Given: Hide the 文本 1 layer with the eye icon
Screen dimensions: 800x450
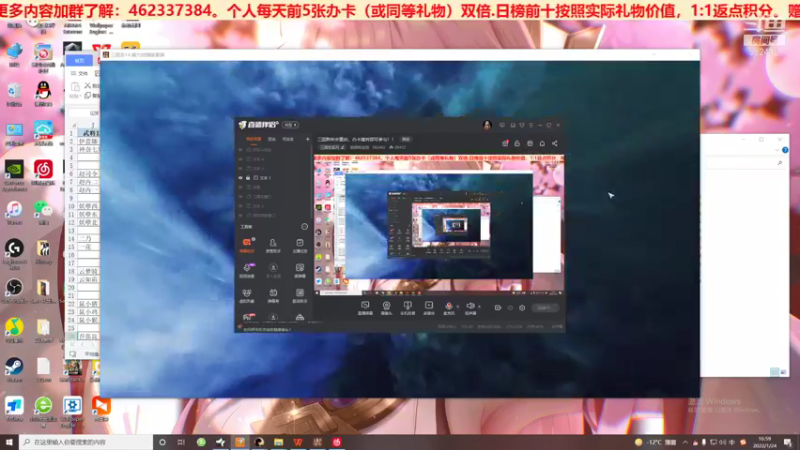Looking at the screenshot, I should click(240, 178).
